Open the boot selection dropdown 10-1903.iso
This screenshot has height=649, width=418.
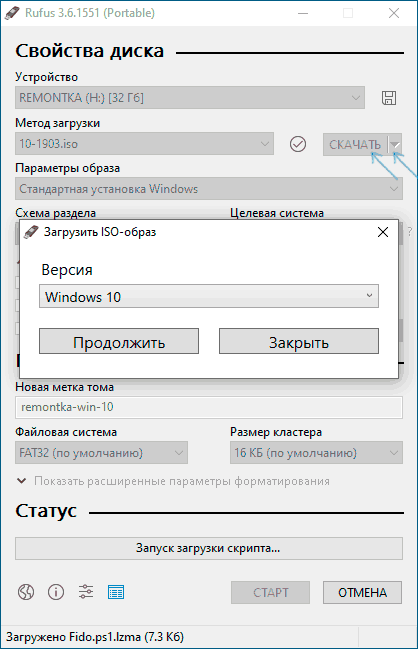[144, 144]
